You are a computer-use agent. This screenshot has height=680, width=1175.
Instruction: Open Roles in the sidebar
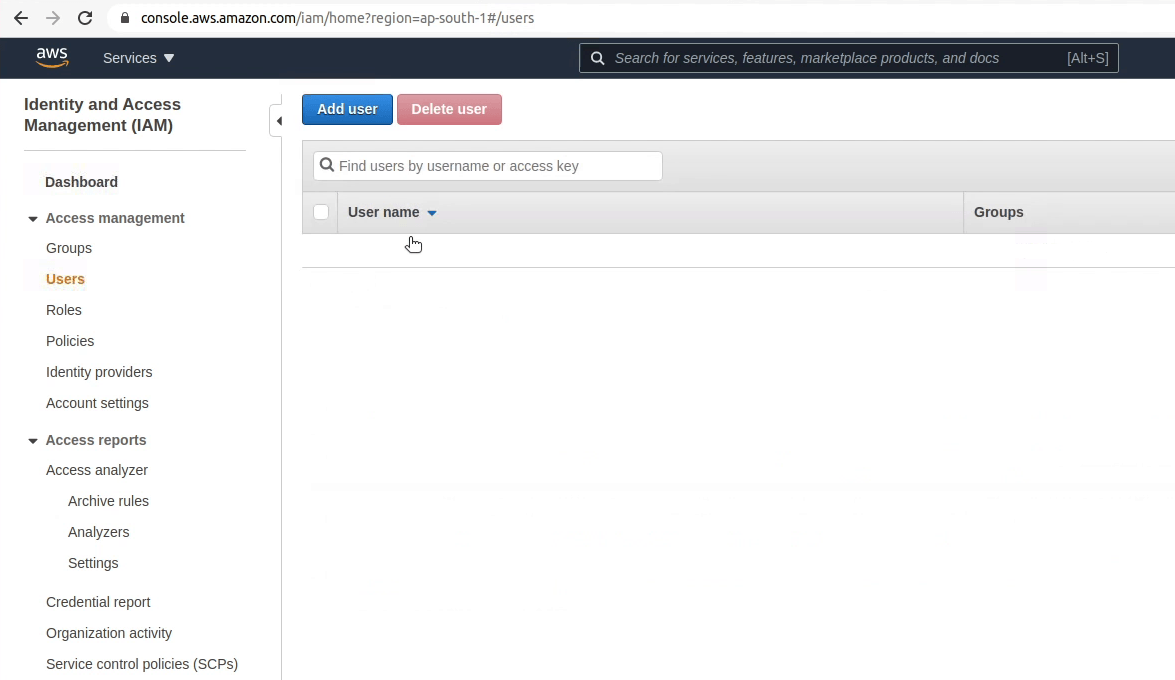click(64, 310)
